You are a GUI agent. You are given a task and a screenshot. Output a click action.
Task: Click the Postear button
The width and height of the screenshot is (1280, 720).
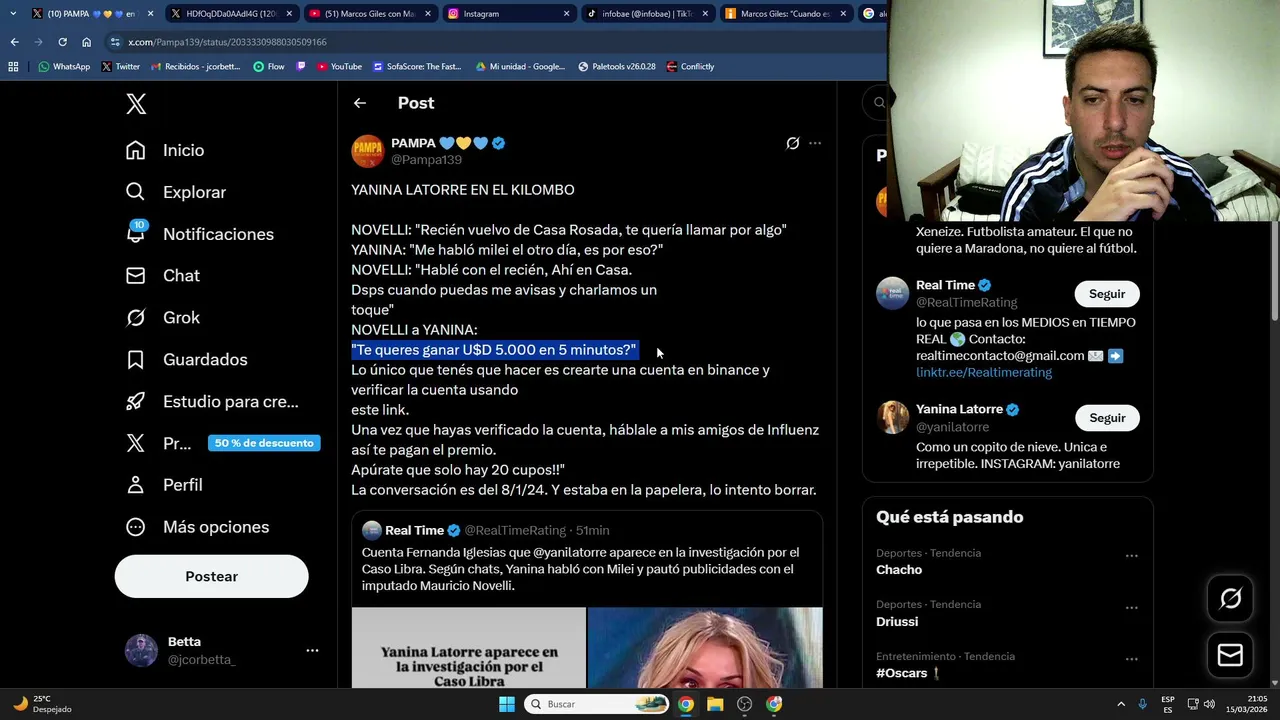click(212, 576)
